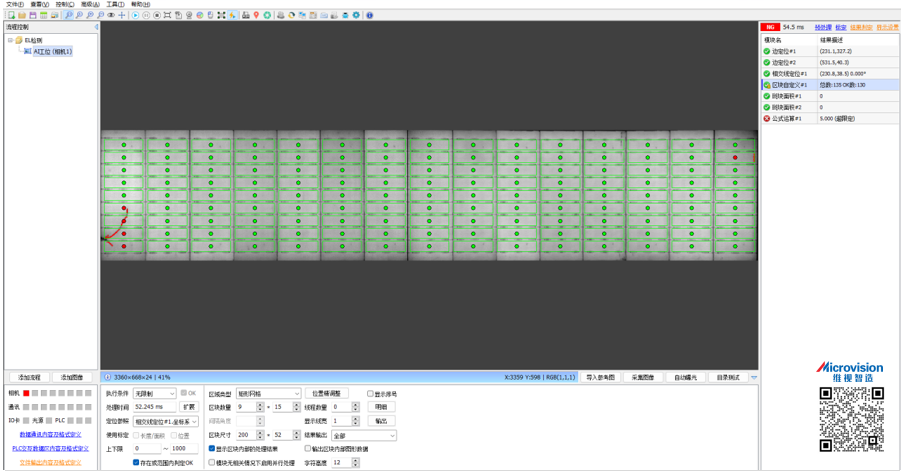Open the 区域类型 dropdown
This screenshot has width=906, height=475.
(x=269, y=394)
